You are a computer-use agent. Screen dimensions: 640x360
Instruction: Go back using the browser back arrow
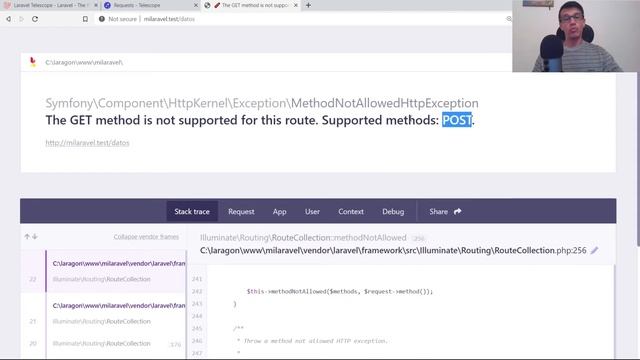click(9, 19)
